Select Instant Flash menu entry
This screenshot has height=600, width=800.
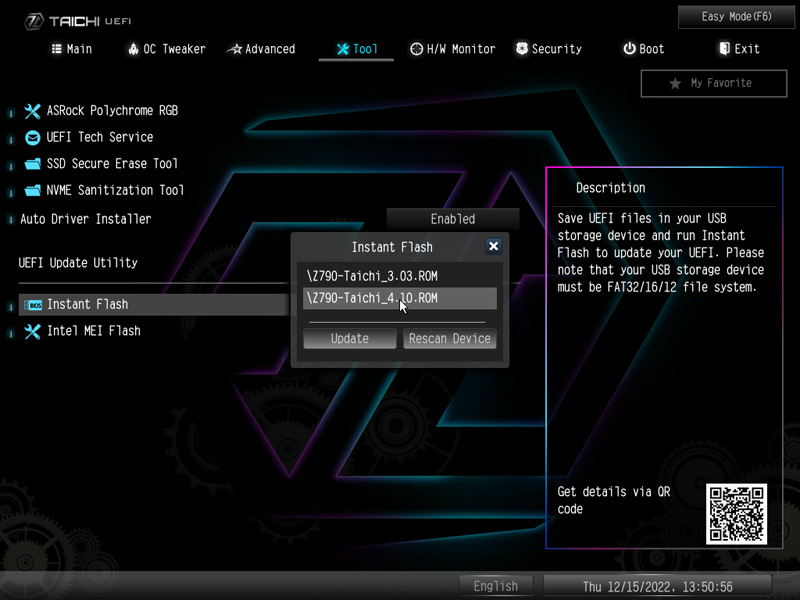(153, 305)
